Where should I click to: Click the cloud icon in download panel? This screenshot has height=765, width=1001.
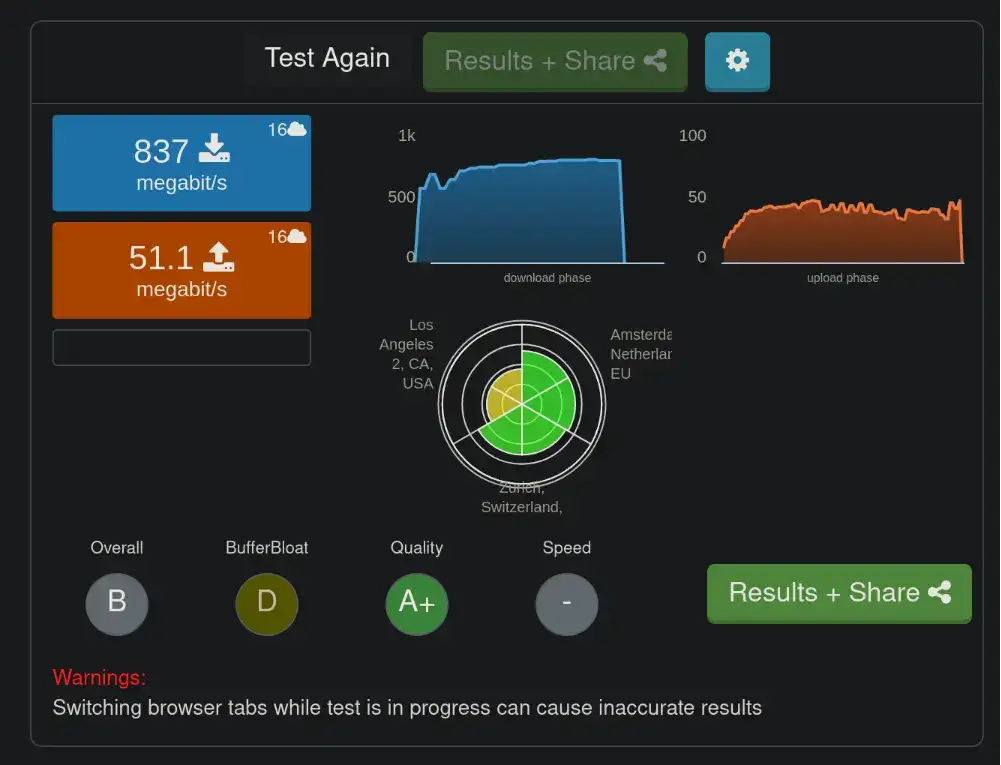pyautogui.click(x=297, y=129)
